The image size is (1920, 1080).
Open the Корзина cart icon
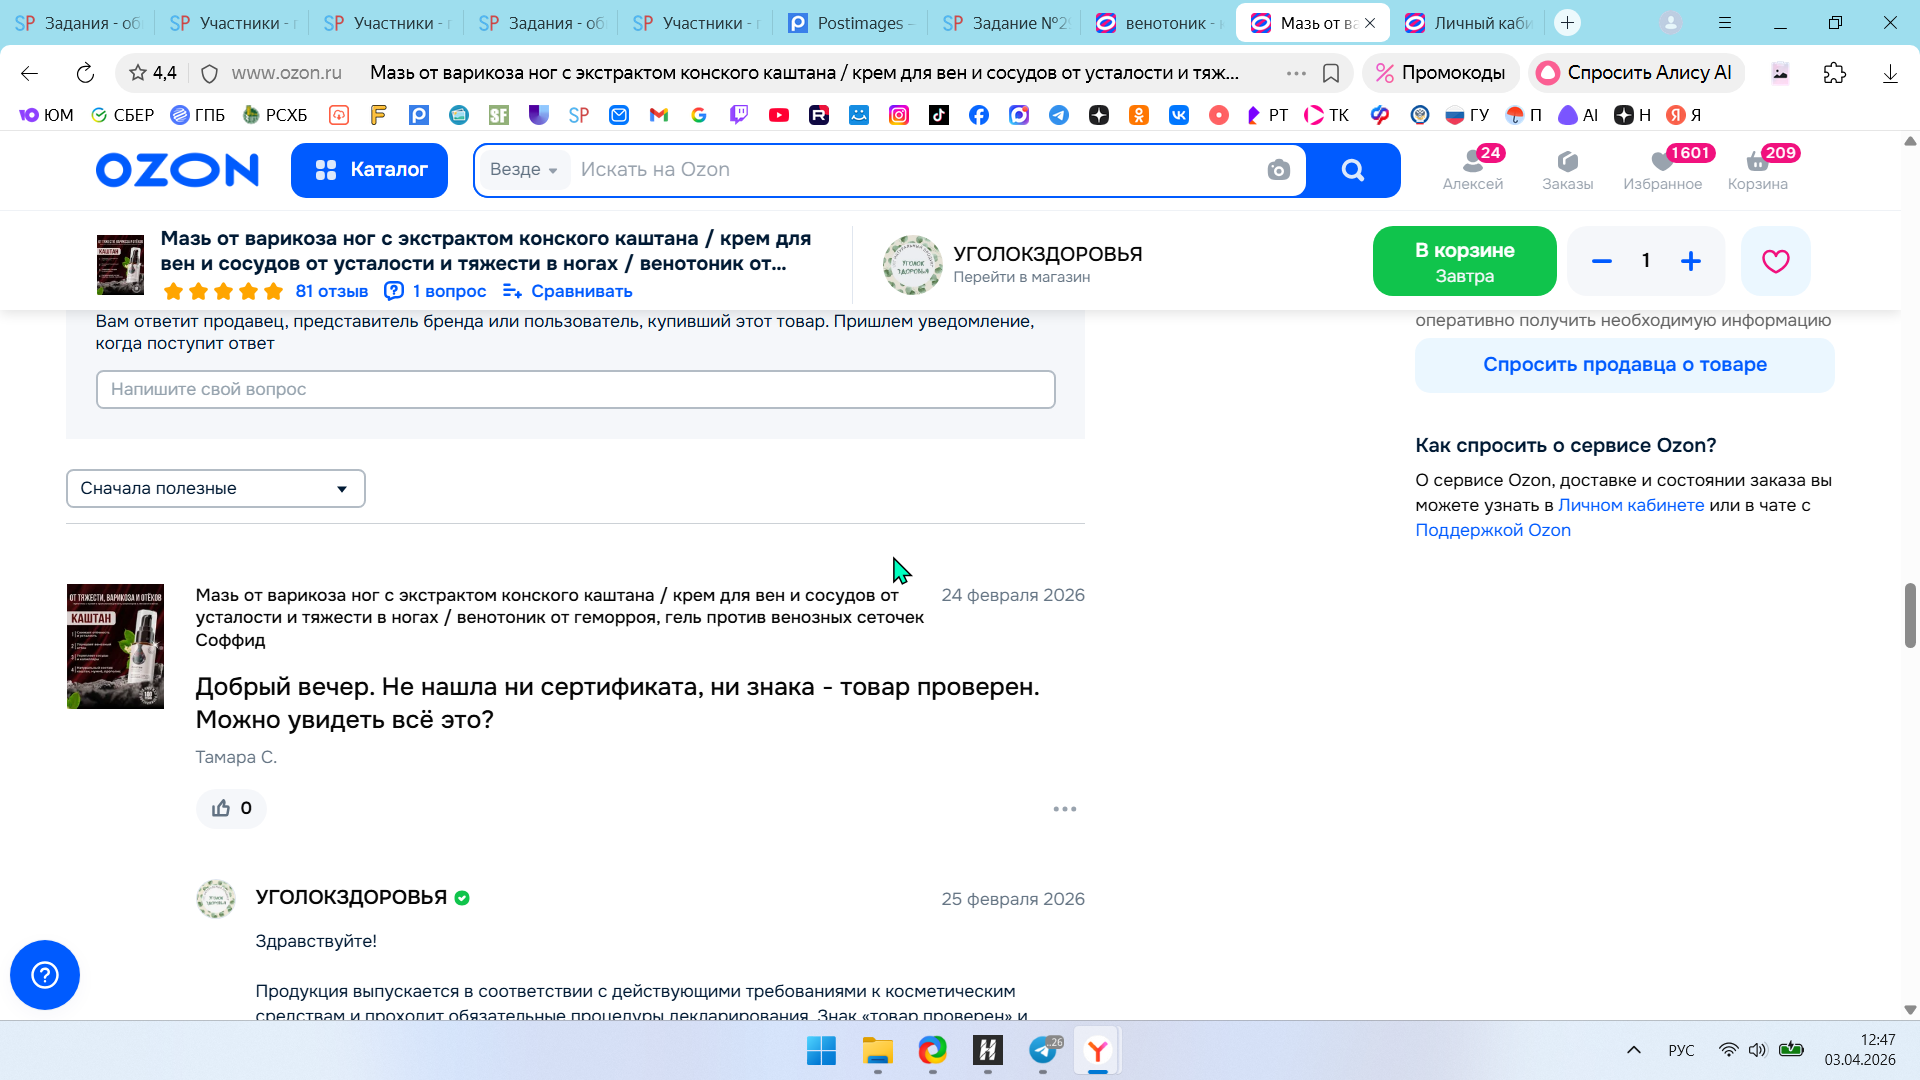1757,168
